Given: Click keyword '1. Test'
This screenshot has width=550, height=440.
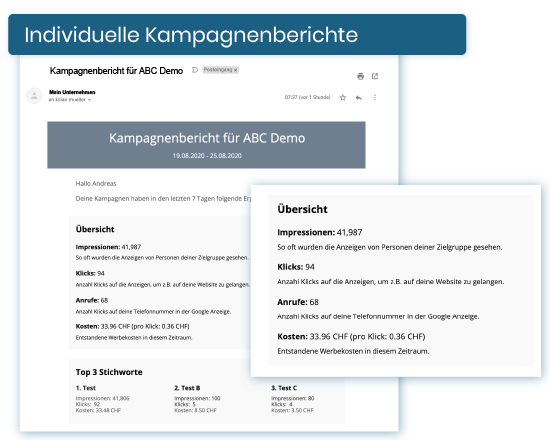Looking at the screenshot, I should [86, 388].
